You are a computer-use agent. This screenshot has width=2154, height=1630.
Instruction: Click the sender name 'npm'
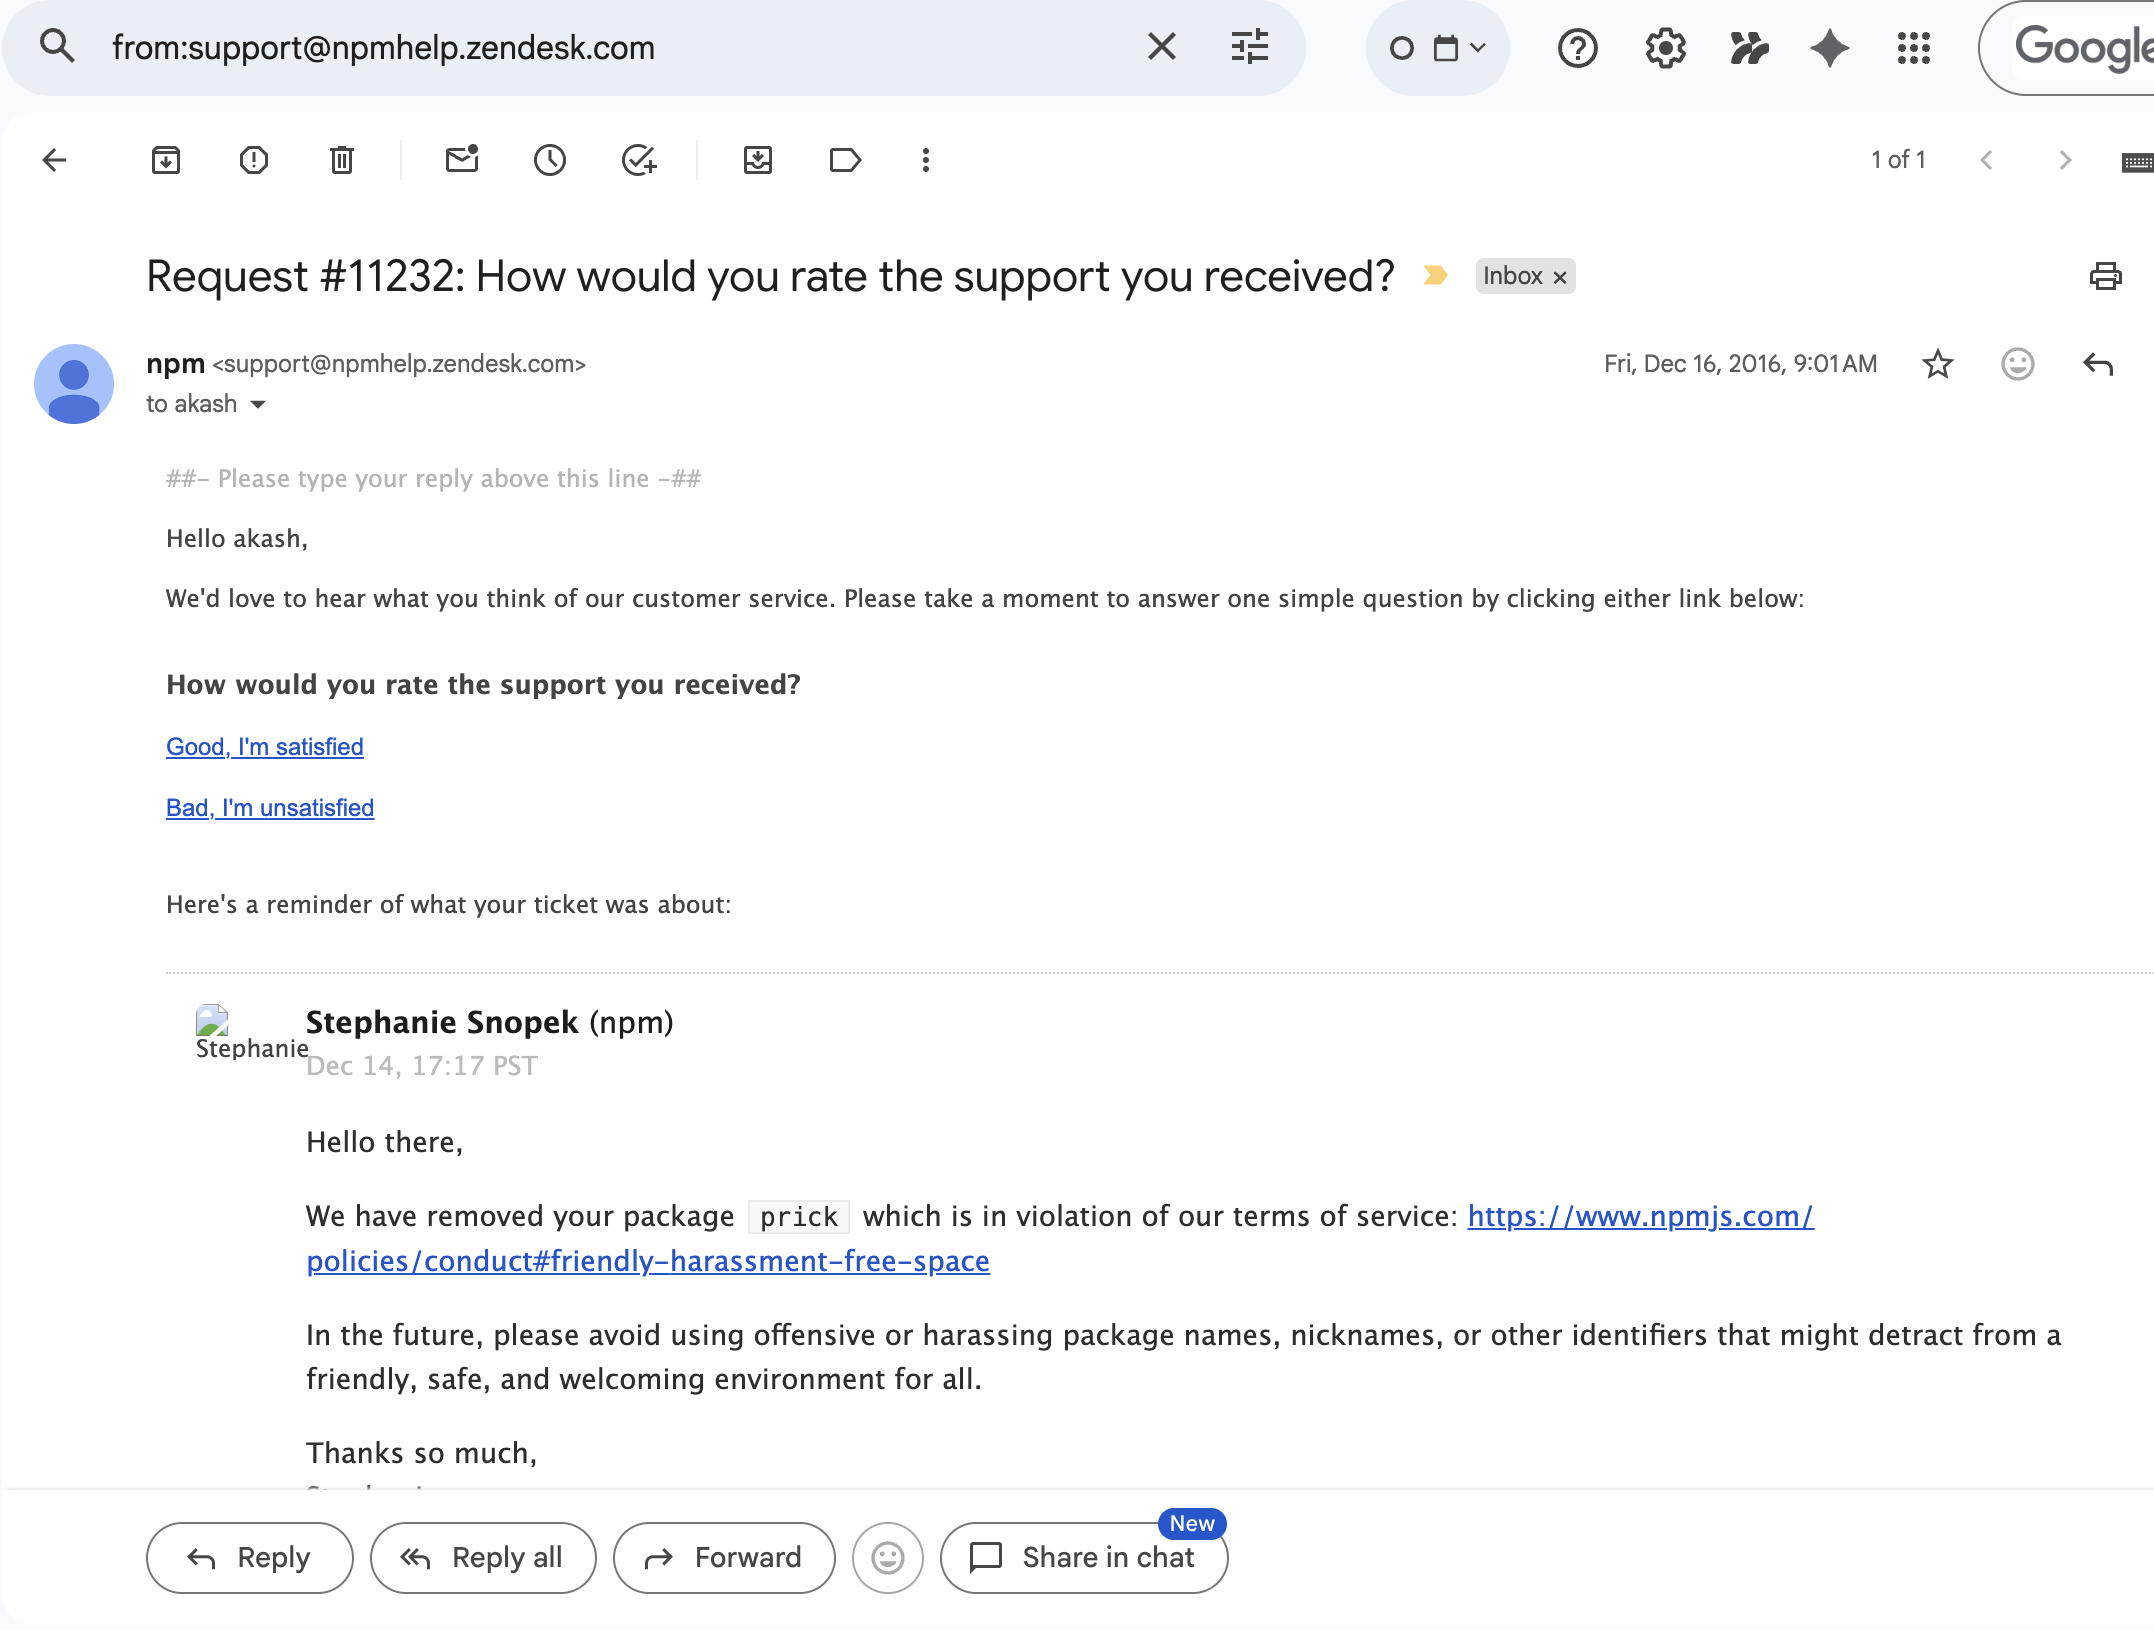(176, 364)
